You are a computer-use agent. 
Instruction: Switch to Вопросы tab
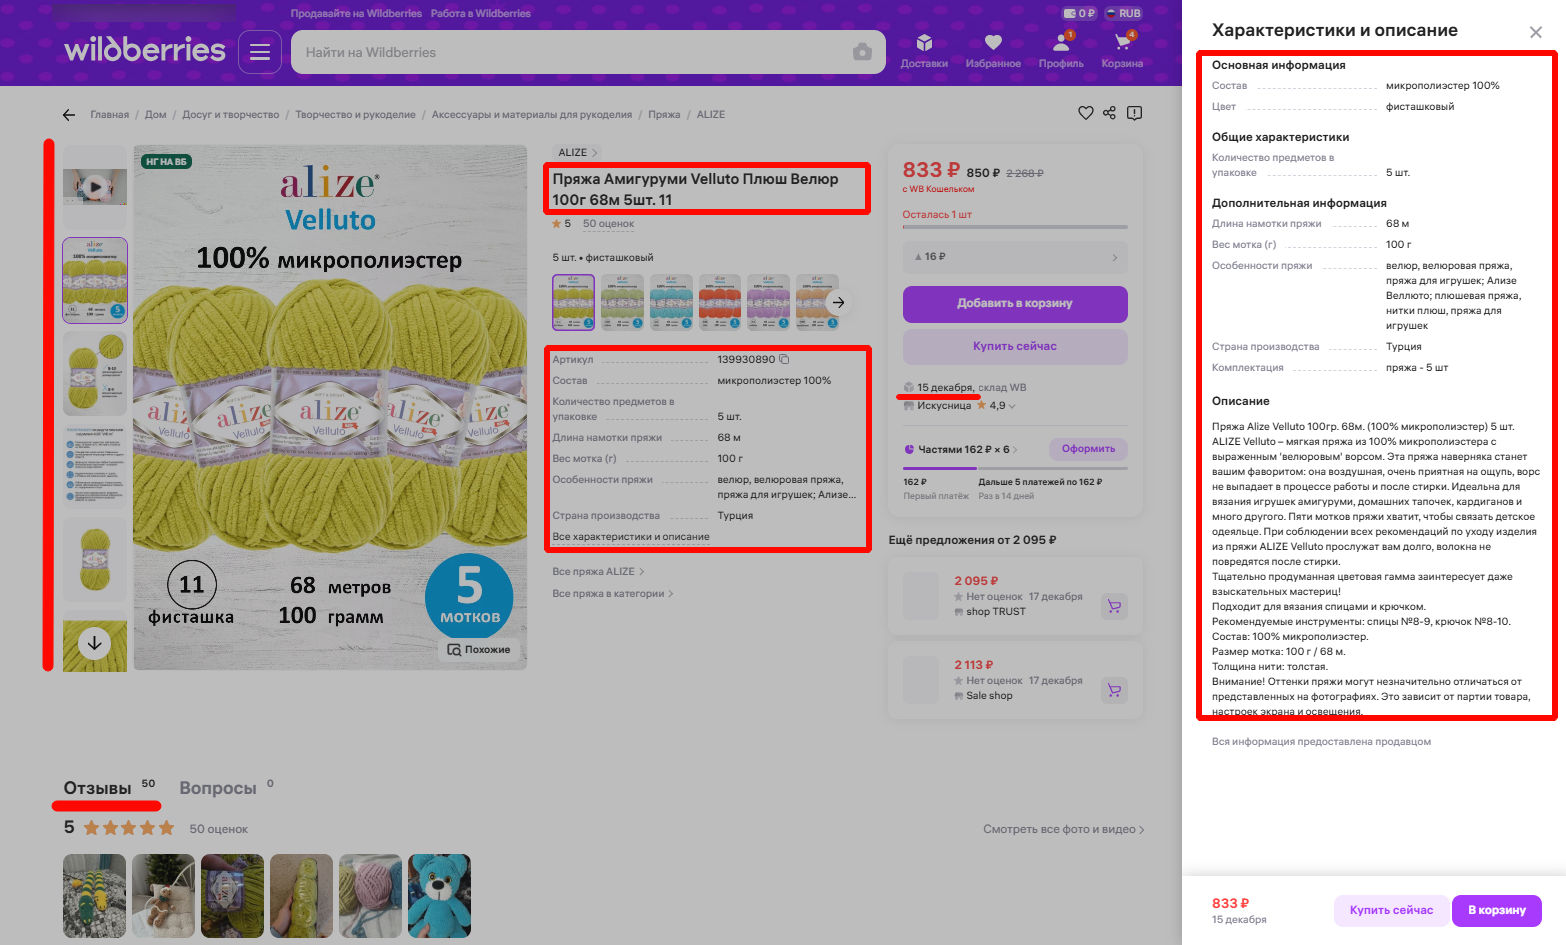[218, 788]
